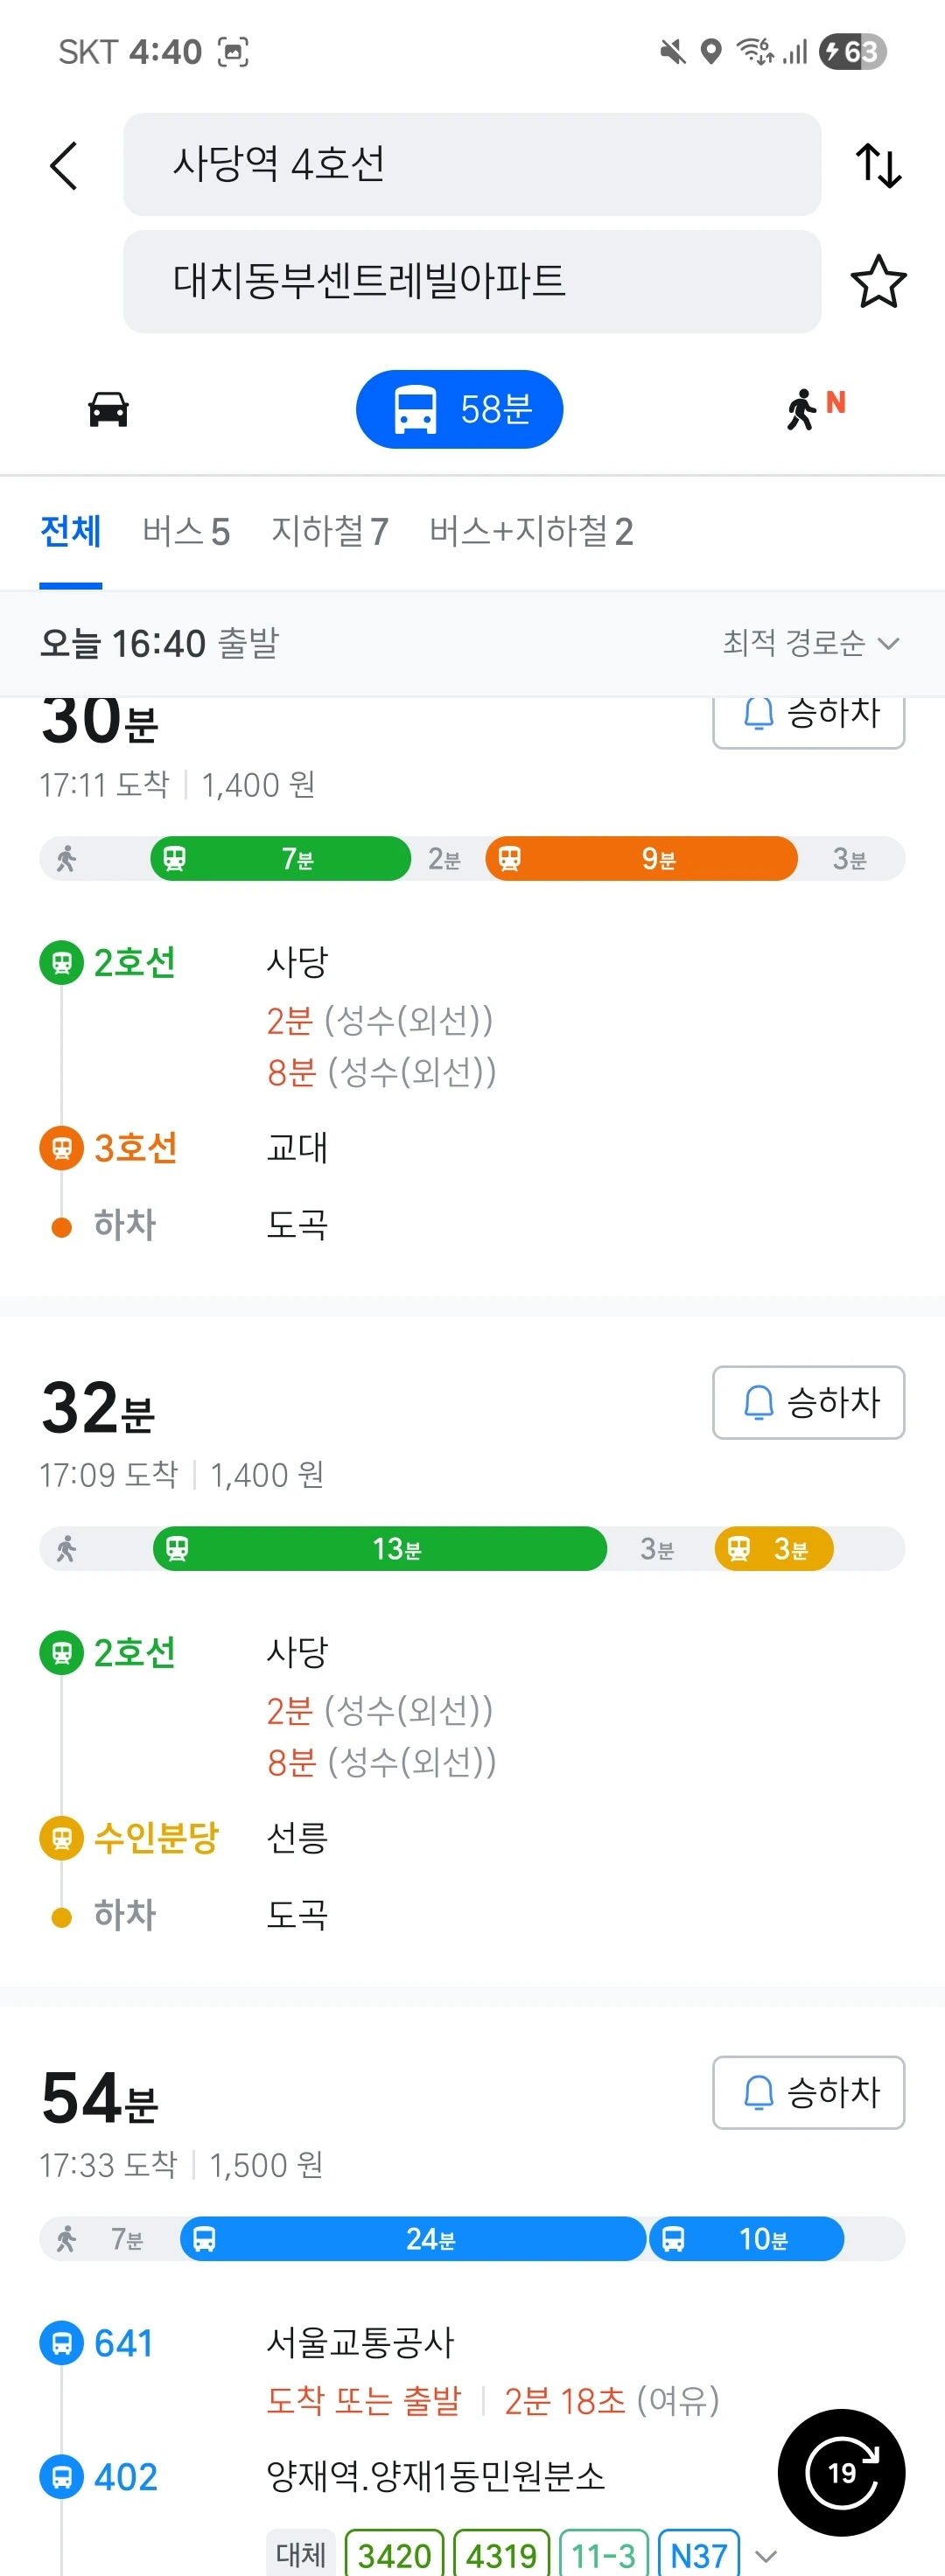Edit the 사당역 4호선 origin field

(x=472, y=164)
